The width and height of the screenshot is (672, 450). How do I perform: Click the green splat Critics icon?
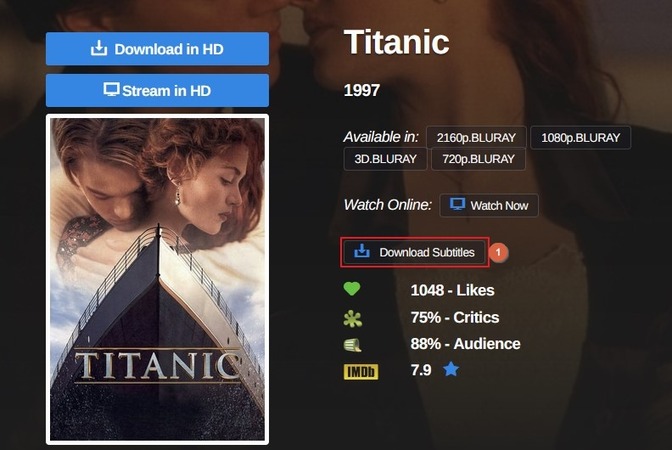(x=351, y=317)
